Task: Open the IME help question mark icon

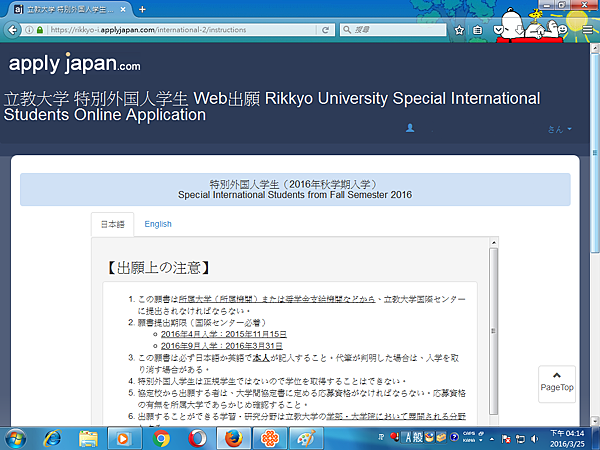Action: [x=454, y=437]
